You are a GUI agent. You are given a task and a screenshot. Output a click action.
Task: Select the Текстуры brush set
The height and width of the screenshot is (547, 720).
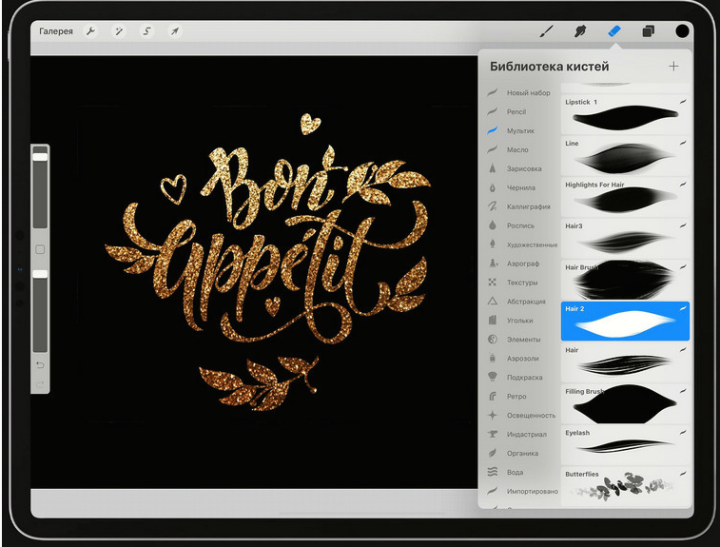[522, 283]
